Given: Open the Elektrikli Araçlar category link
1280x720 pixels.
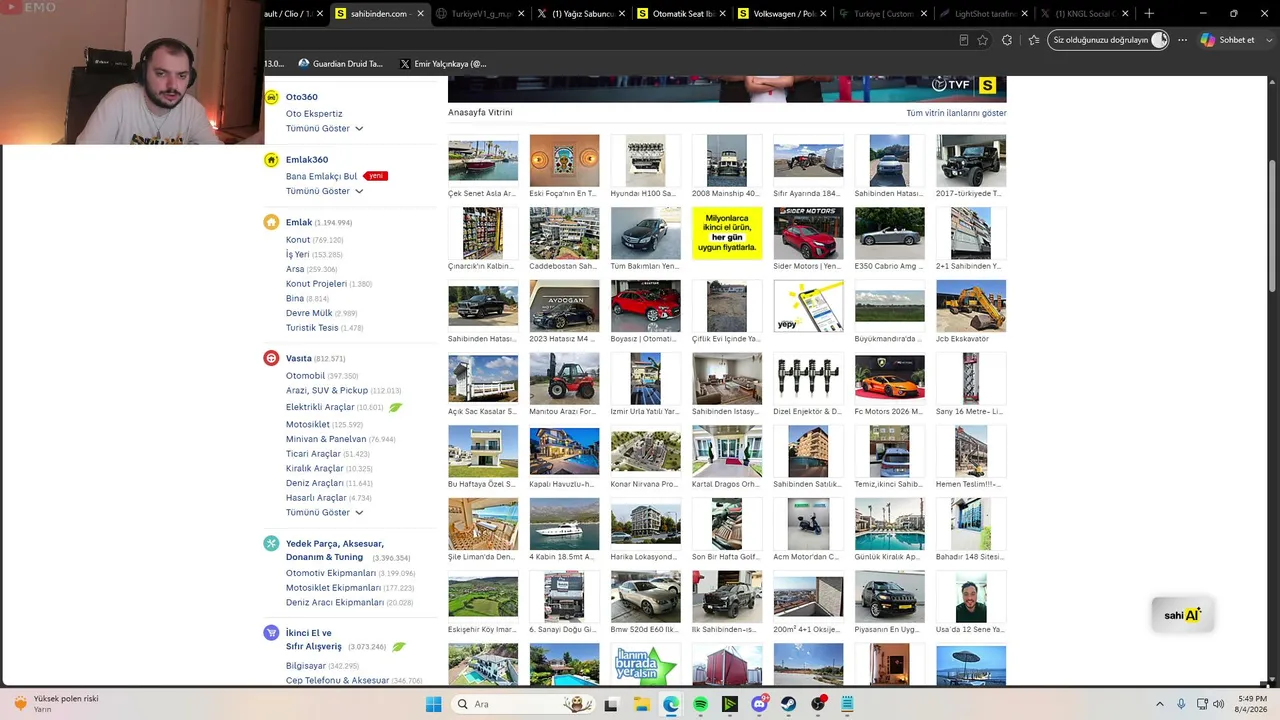Looking at the screenshot, I should [x=320, y=407].
